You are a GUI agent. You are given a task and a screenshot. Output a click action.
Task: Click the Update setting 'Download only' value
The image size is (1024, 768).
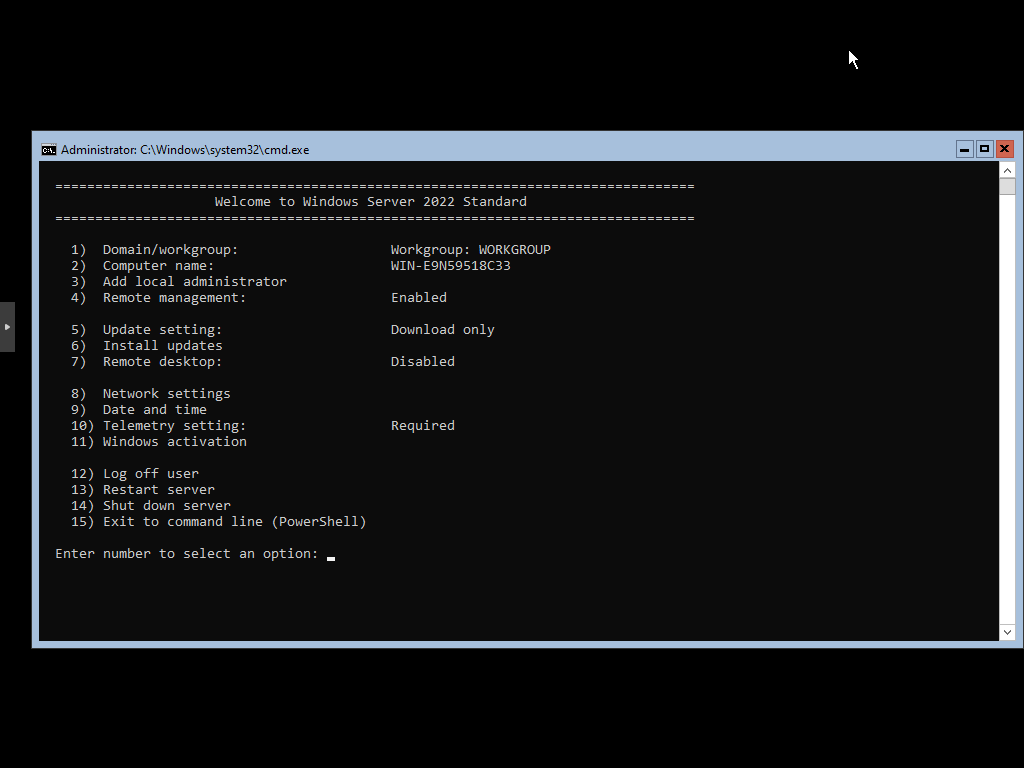[x=442, y=330]
